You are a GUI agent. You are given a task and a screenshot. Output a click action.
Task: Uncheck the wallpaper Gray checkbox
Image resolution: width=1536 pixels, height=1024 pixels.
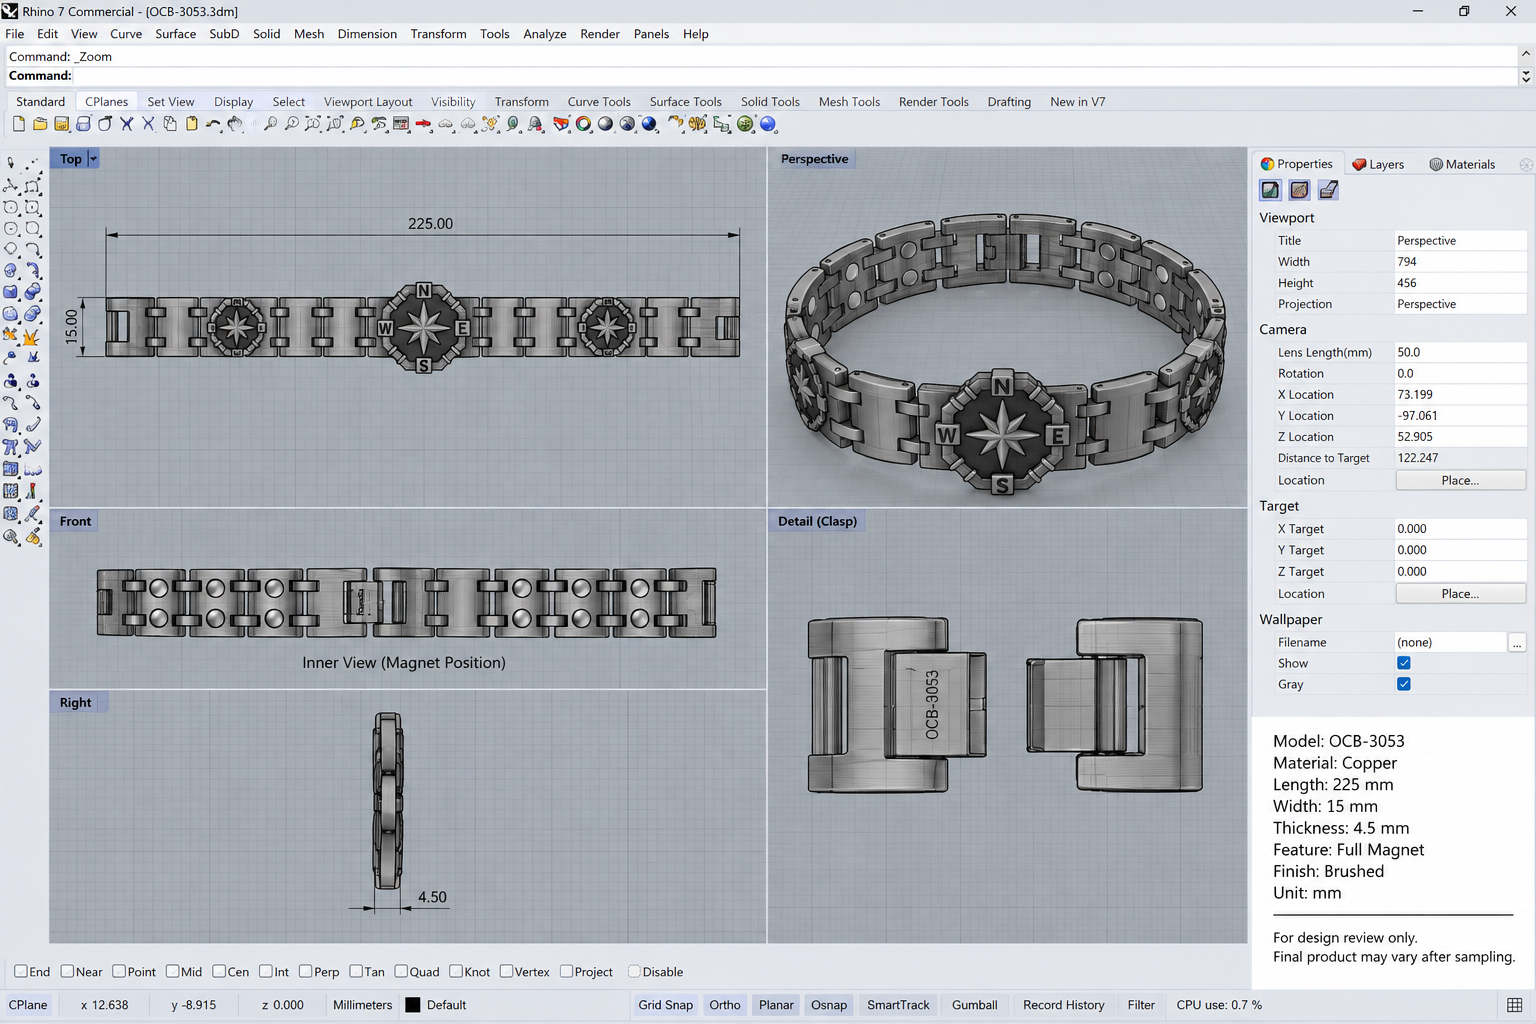click(x=1404, y=684)
